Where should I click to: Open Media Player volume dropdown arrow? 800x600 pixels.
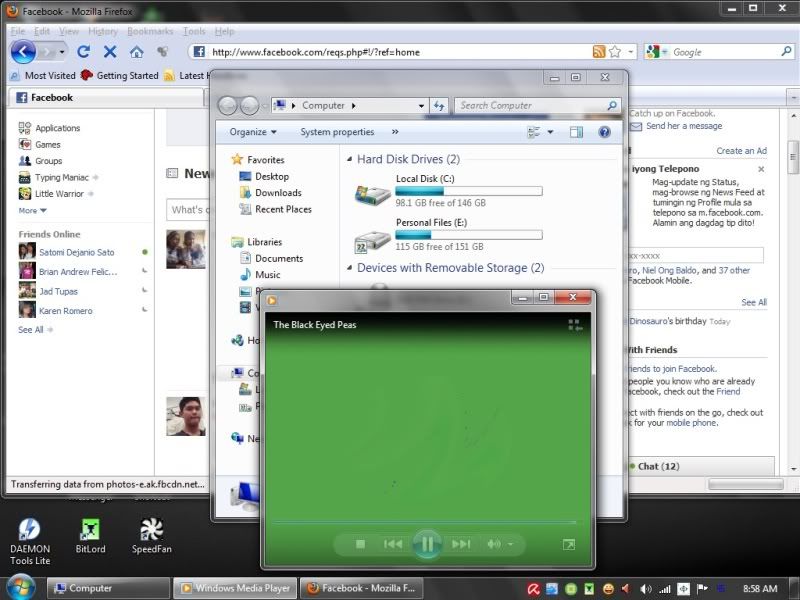click(x=510, y=544)
